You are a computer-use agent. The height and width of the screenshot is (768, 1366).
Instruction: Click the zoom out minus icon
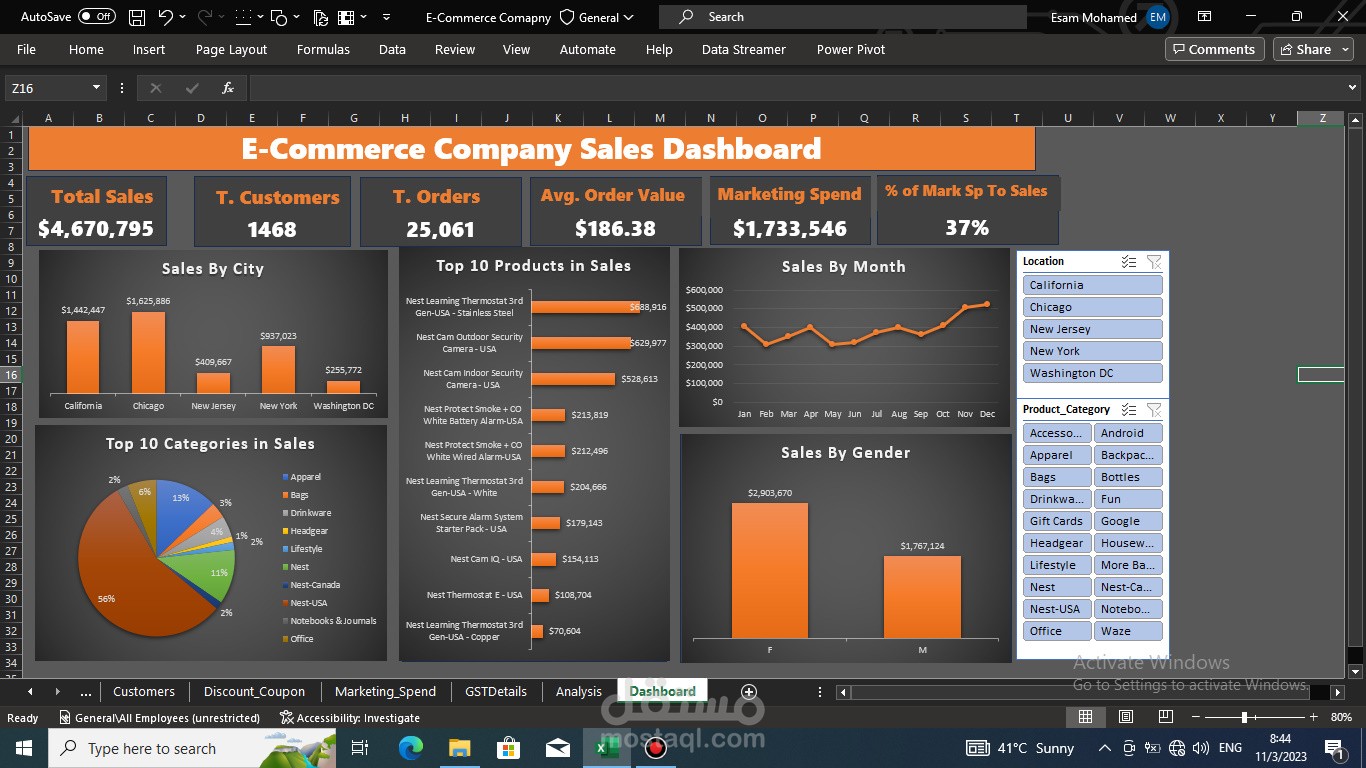[1196, 718]
